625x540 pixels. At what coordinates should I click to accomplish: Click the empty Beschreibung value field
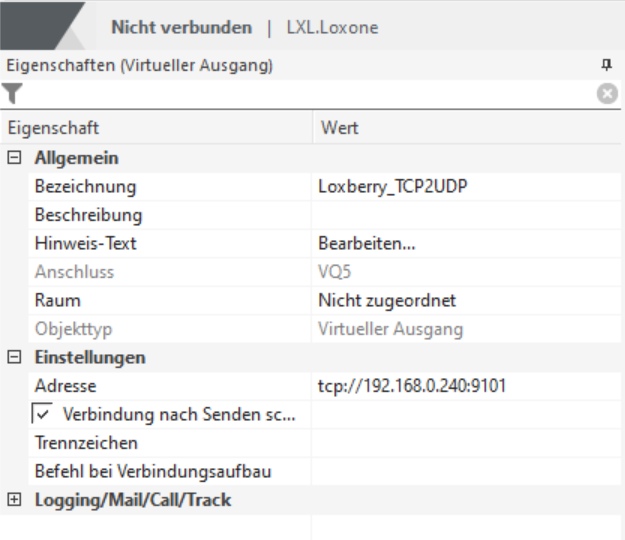point(465,215)
